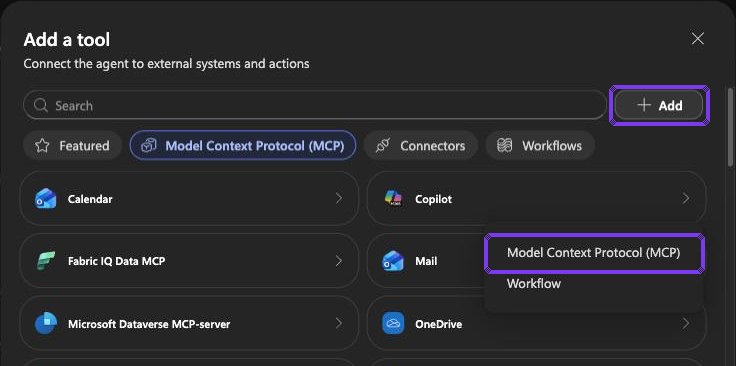The width and height of the screenshot is (736, 366).
Task: Click the Add a tool heading
Action: point(67,39)
